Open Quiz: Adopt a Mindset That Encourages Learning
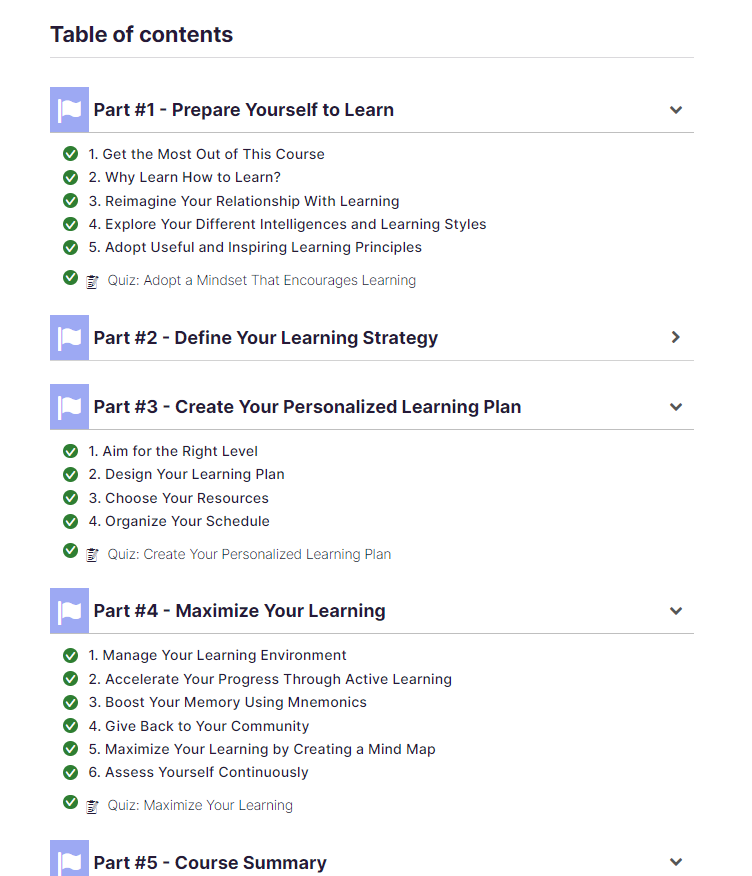This screenshot has width=752, height=876. (x=261, y=280)
